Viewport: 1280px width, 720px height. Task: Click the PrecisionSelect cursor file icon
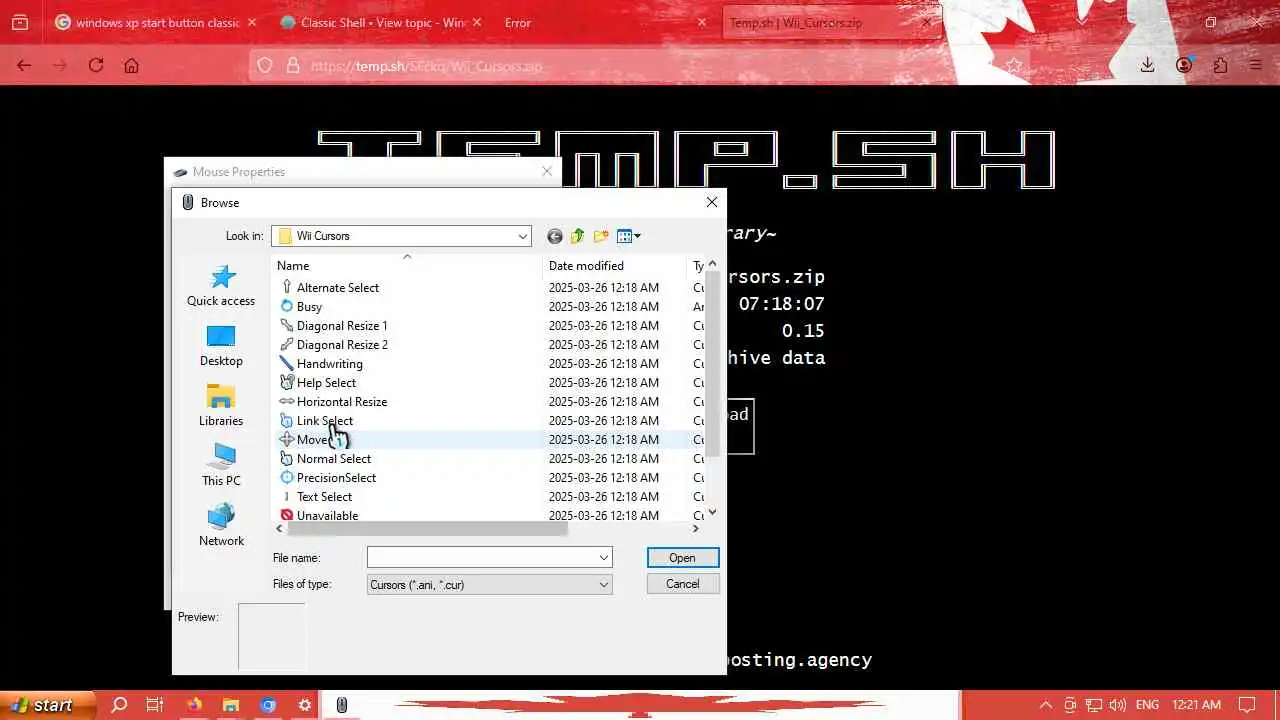coord(287,478)
